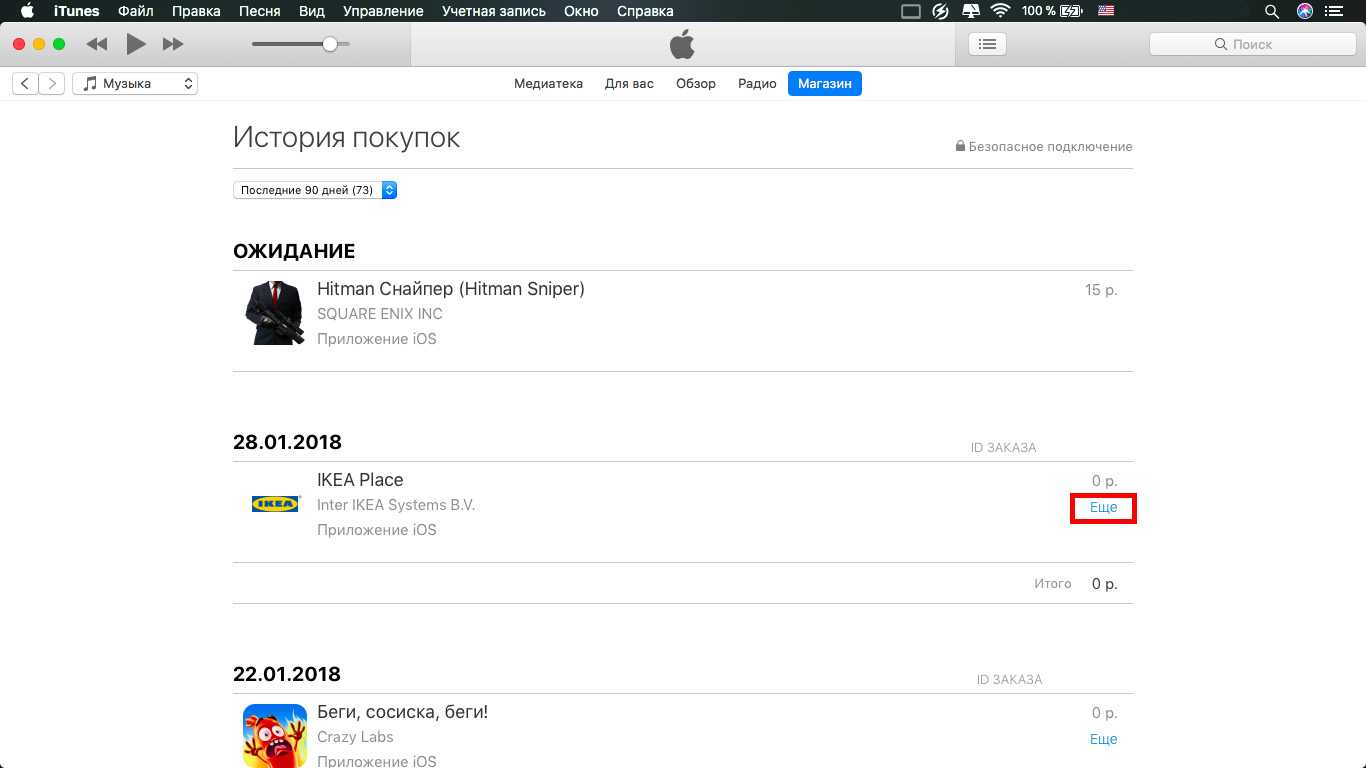Focus the Поиск search field
This screenshot has width=1366, height=768.
pyautogui.click(x=1252, y=44)
